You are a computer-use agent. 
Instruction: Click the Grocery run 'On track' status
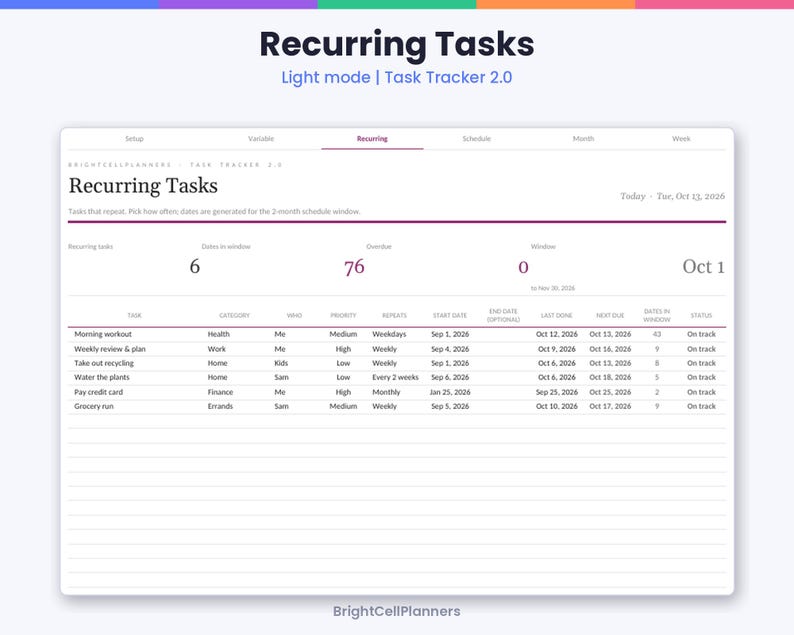coord(701,406)
